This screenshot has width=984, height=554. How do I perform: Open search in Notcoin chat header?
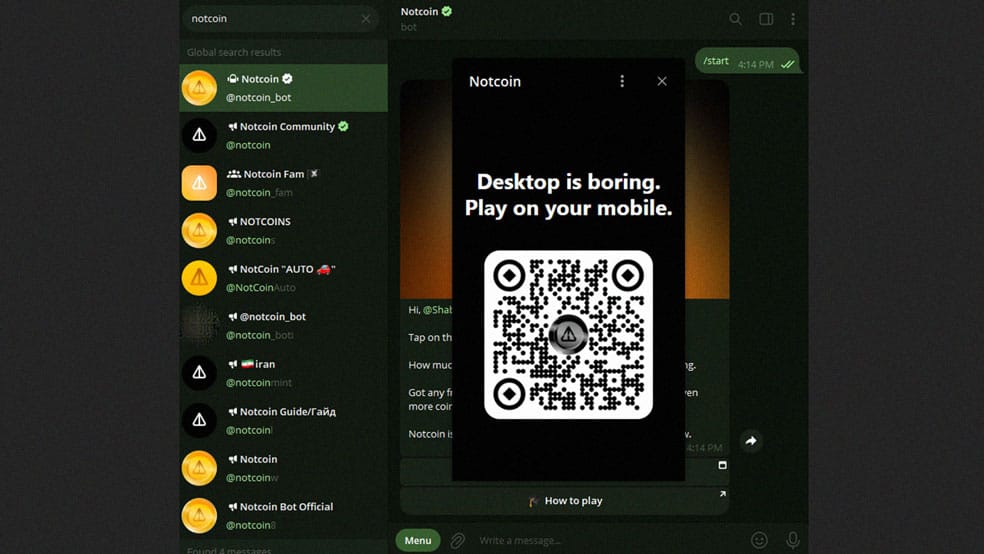[735, 19]
